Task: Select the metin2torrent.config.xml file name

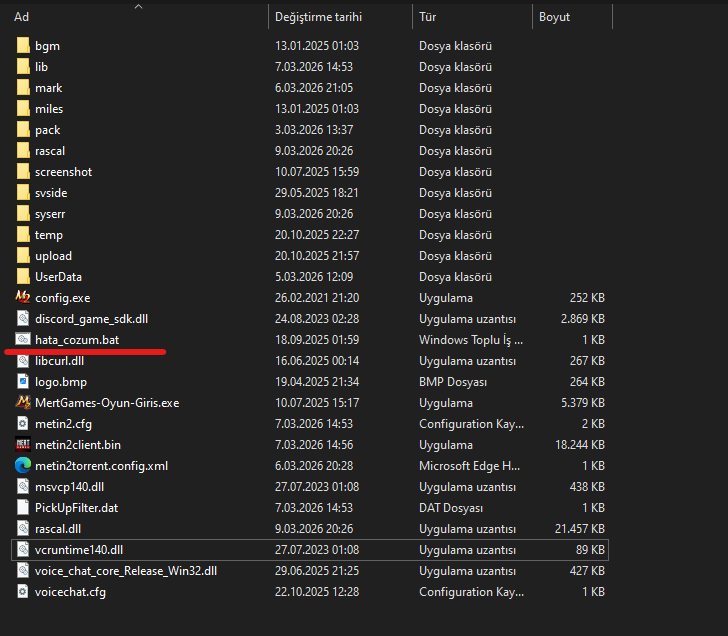Action: point(102,466)
